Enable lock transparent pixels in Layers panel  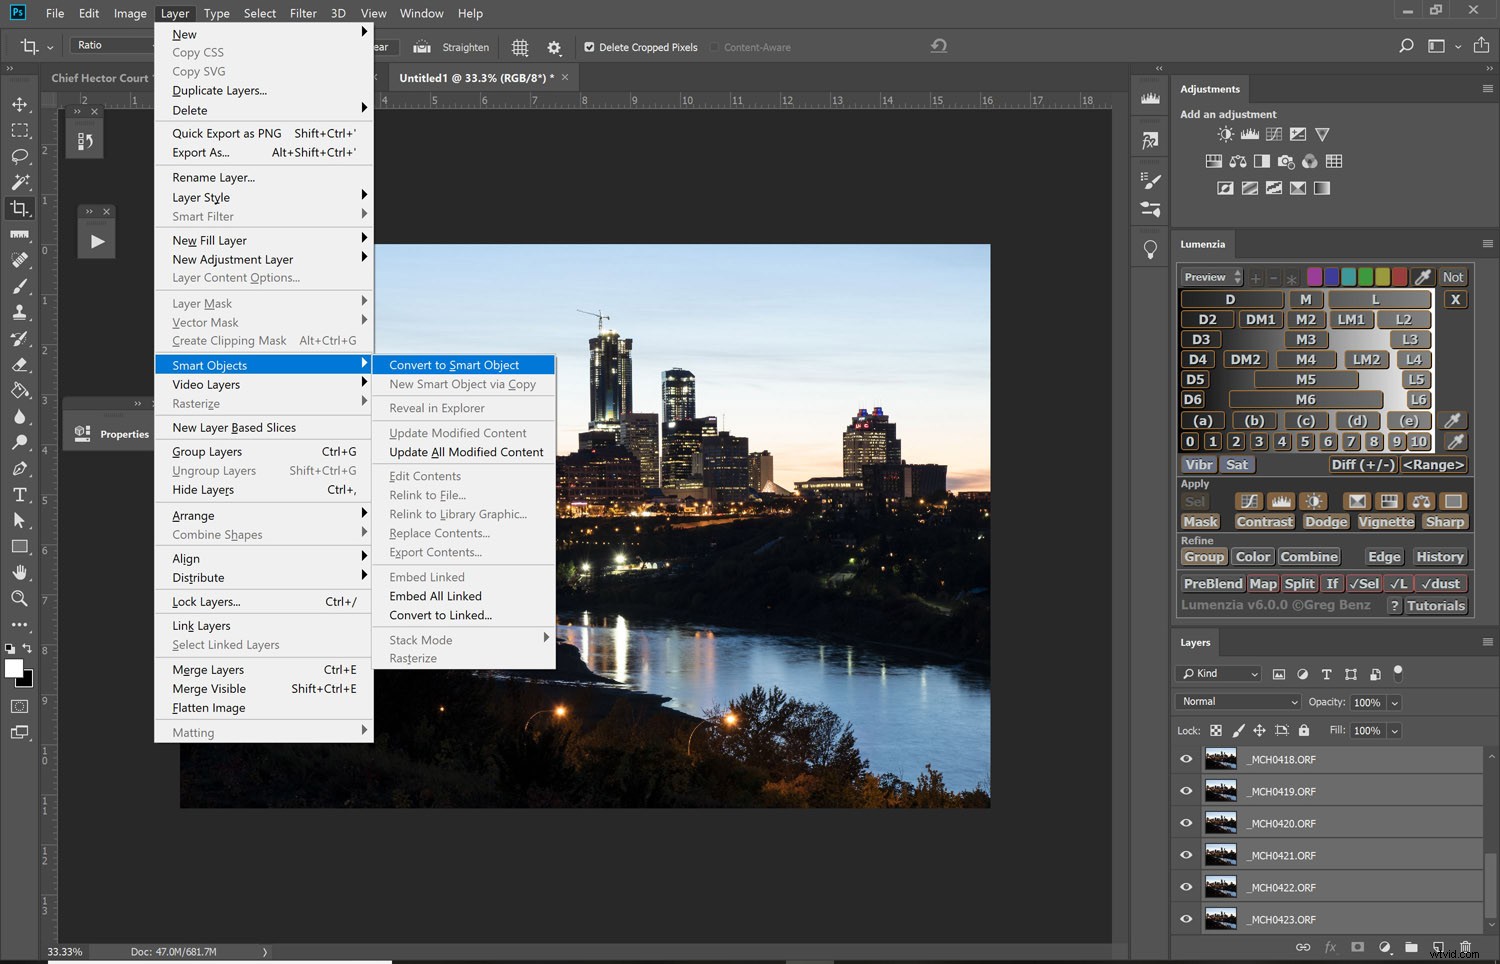(1216, 731)
